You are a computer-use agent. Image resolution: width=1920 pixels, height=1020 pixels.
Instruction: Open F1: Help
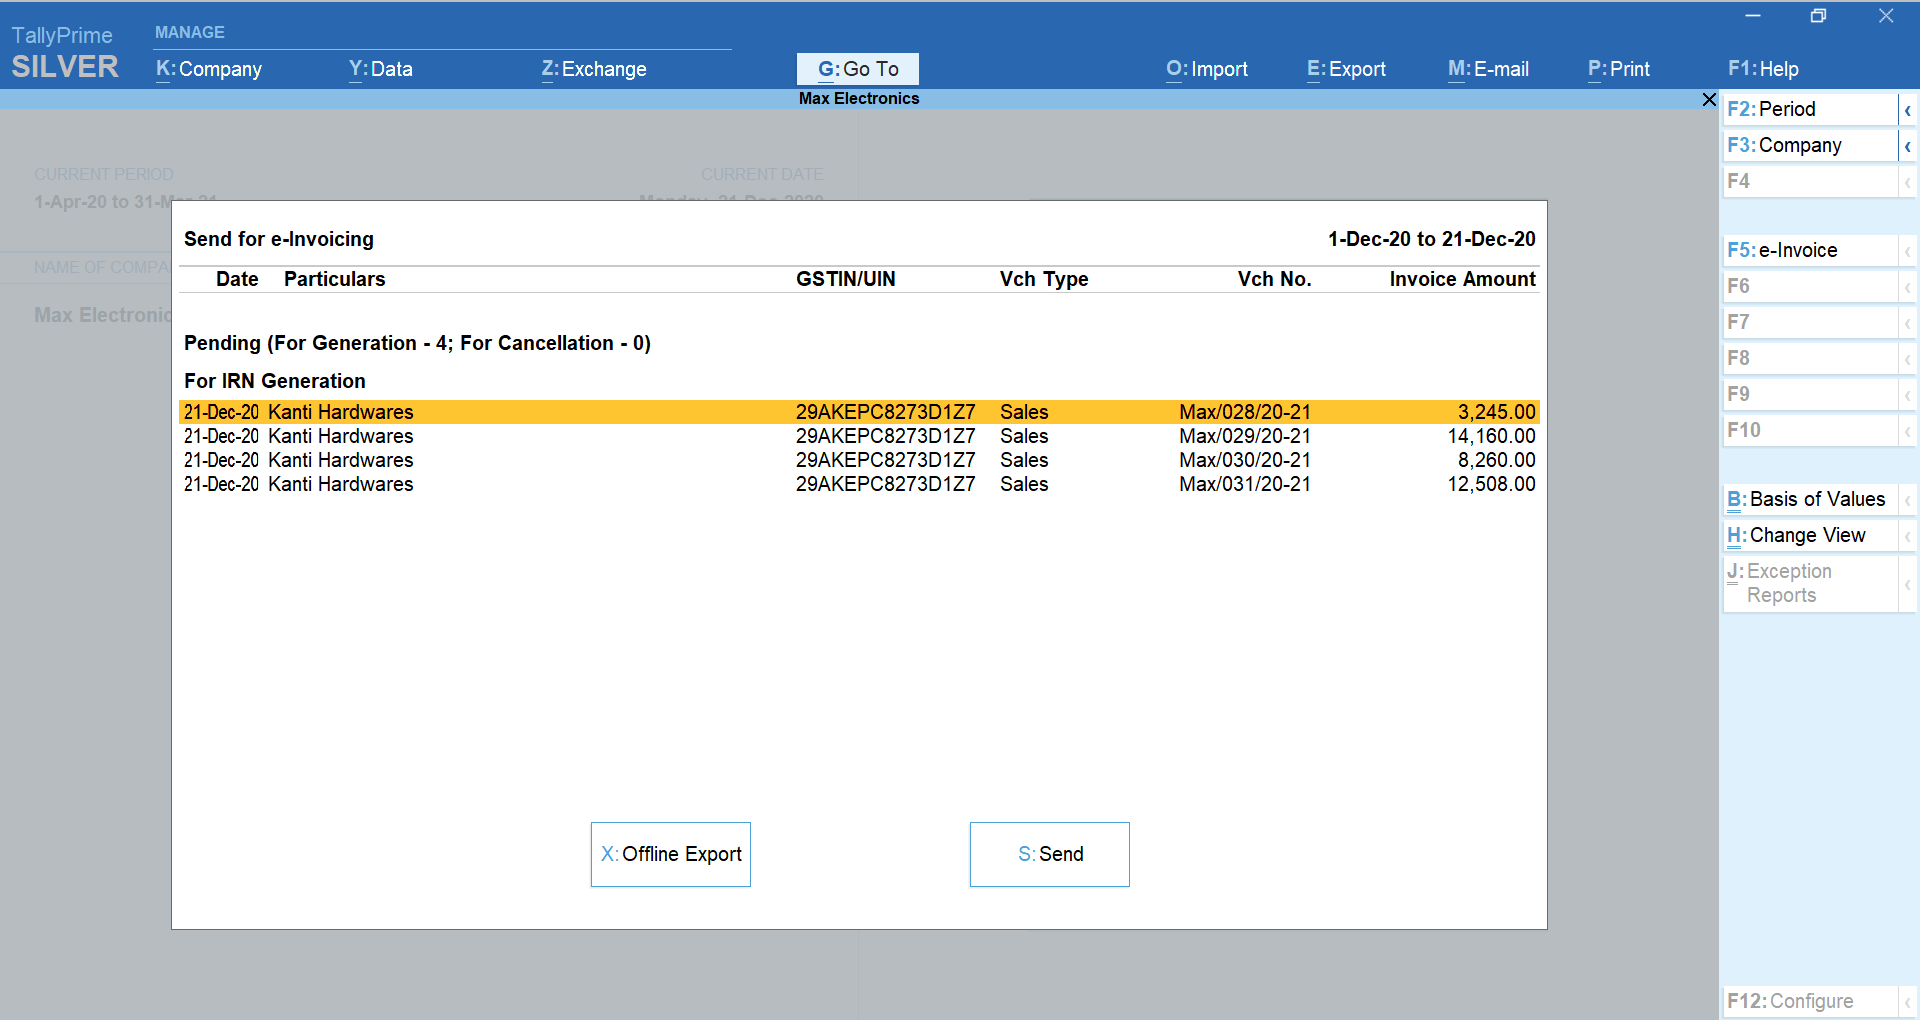coord(1763,69)
